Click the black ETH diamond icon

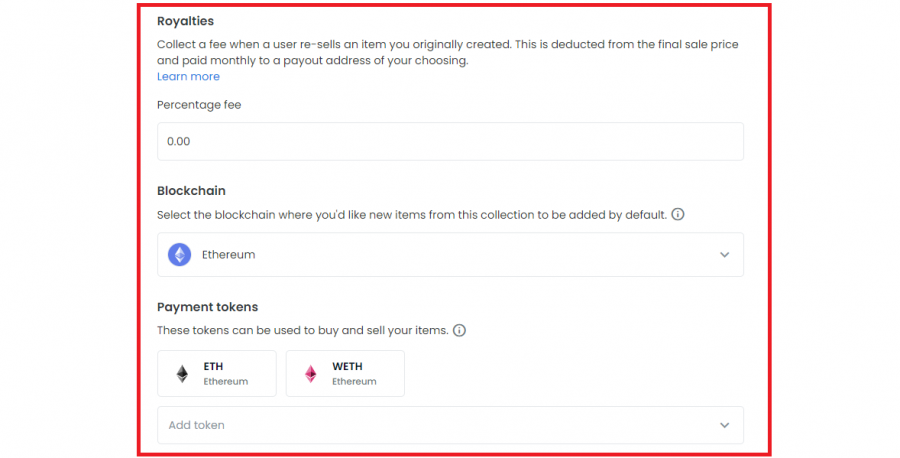pyautogui.click(x=182, y=374)
